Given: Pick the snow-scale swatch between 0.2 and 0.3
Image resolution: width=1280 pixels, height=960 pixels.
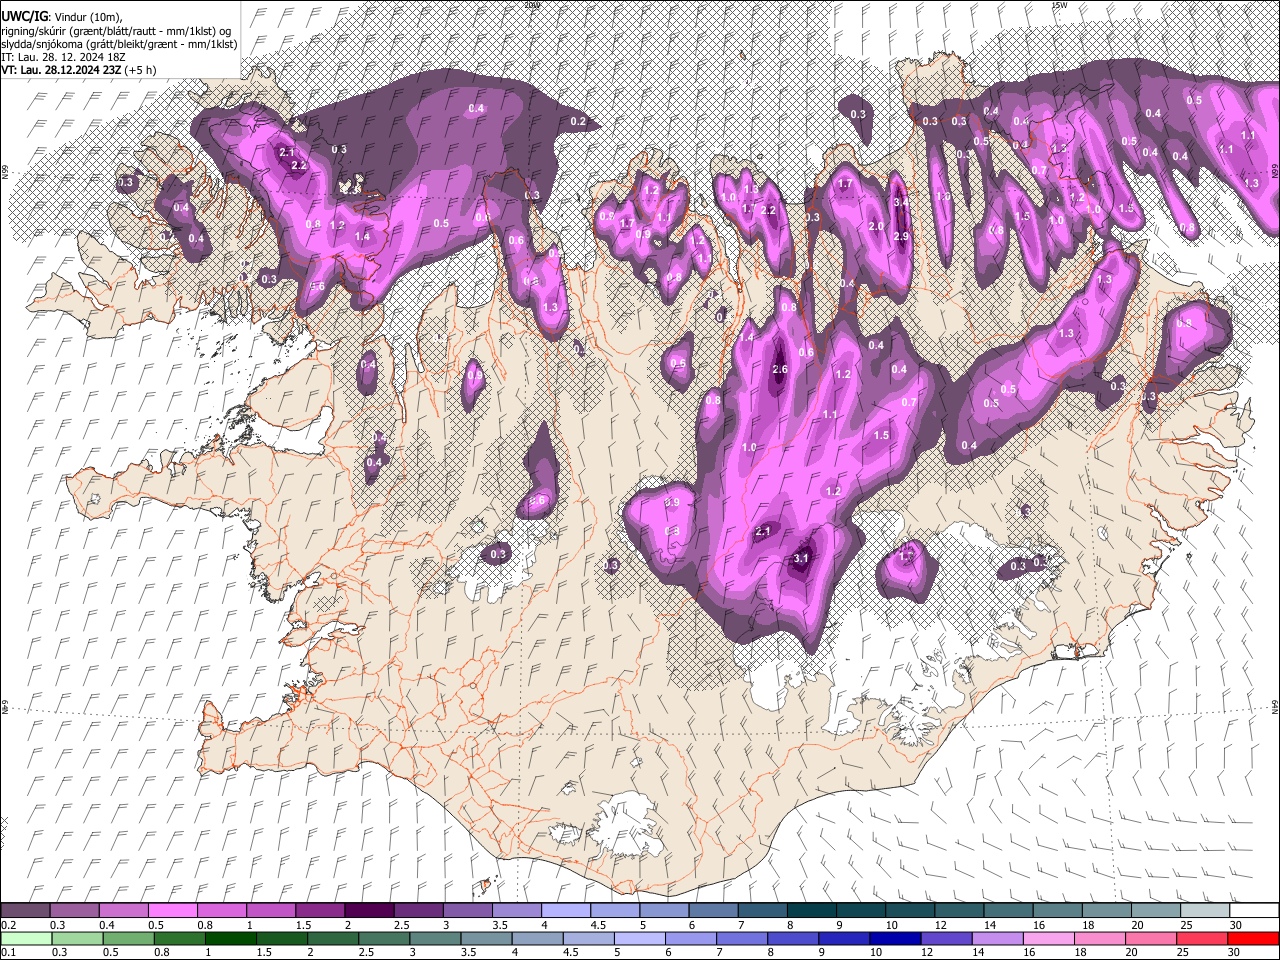Looking at the screenshot, I should point(27,911).
